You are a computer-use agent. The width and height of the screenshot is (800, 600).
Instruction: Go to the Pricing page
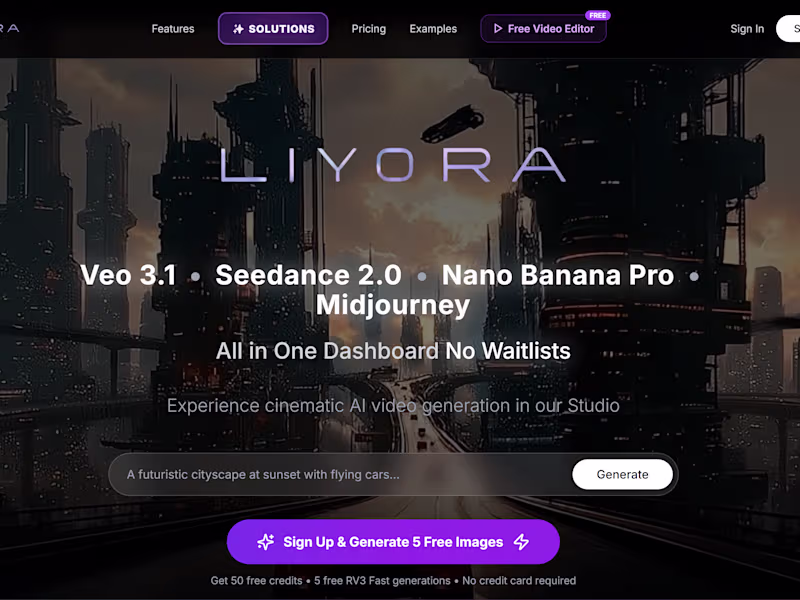coord(368,29)
